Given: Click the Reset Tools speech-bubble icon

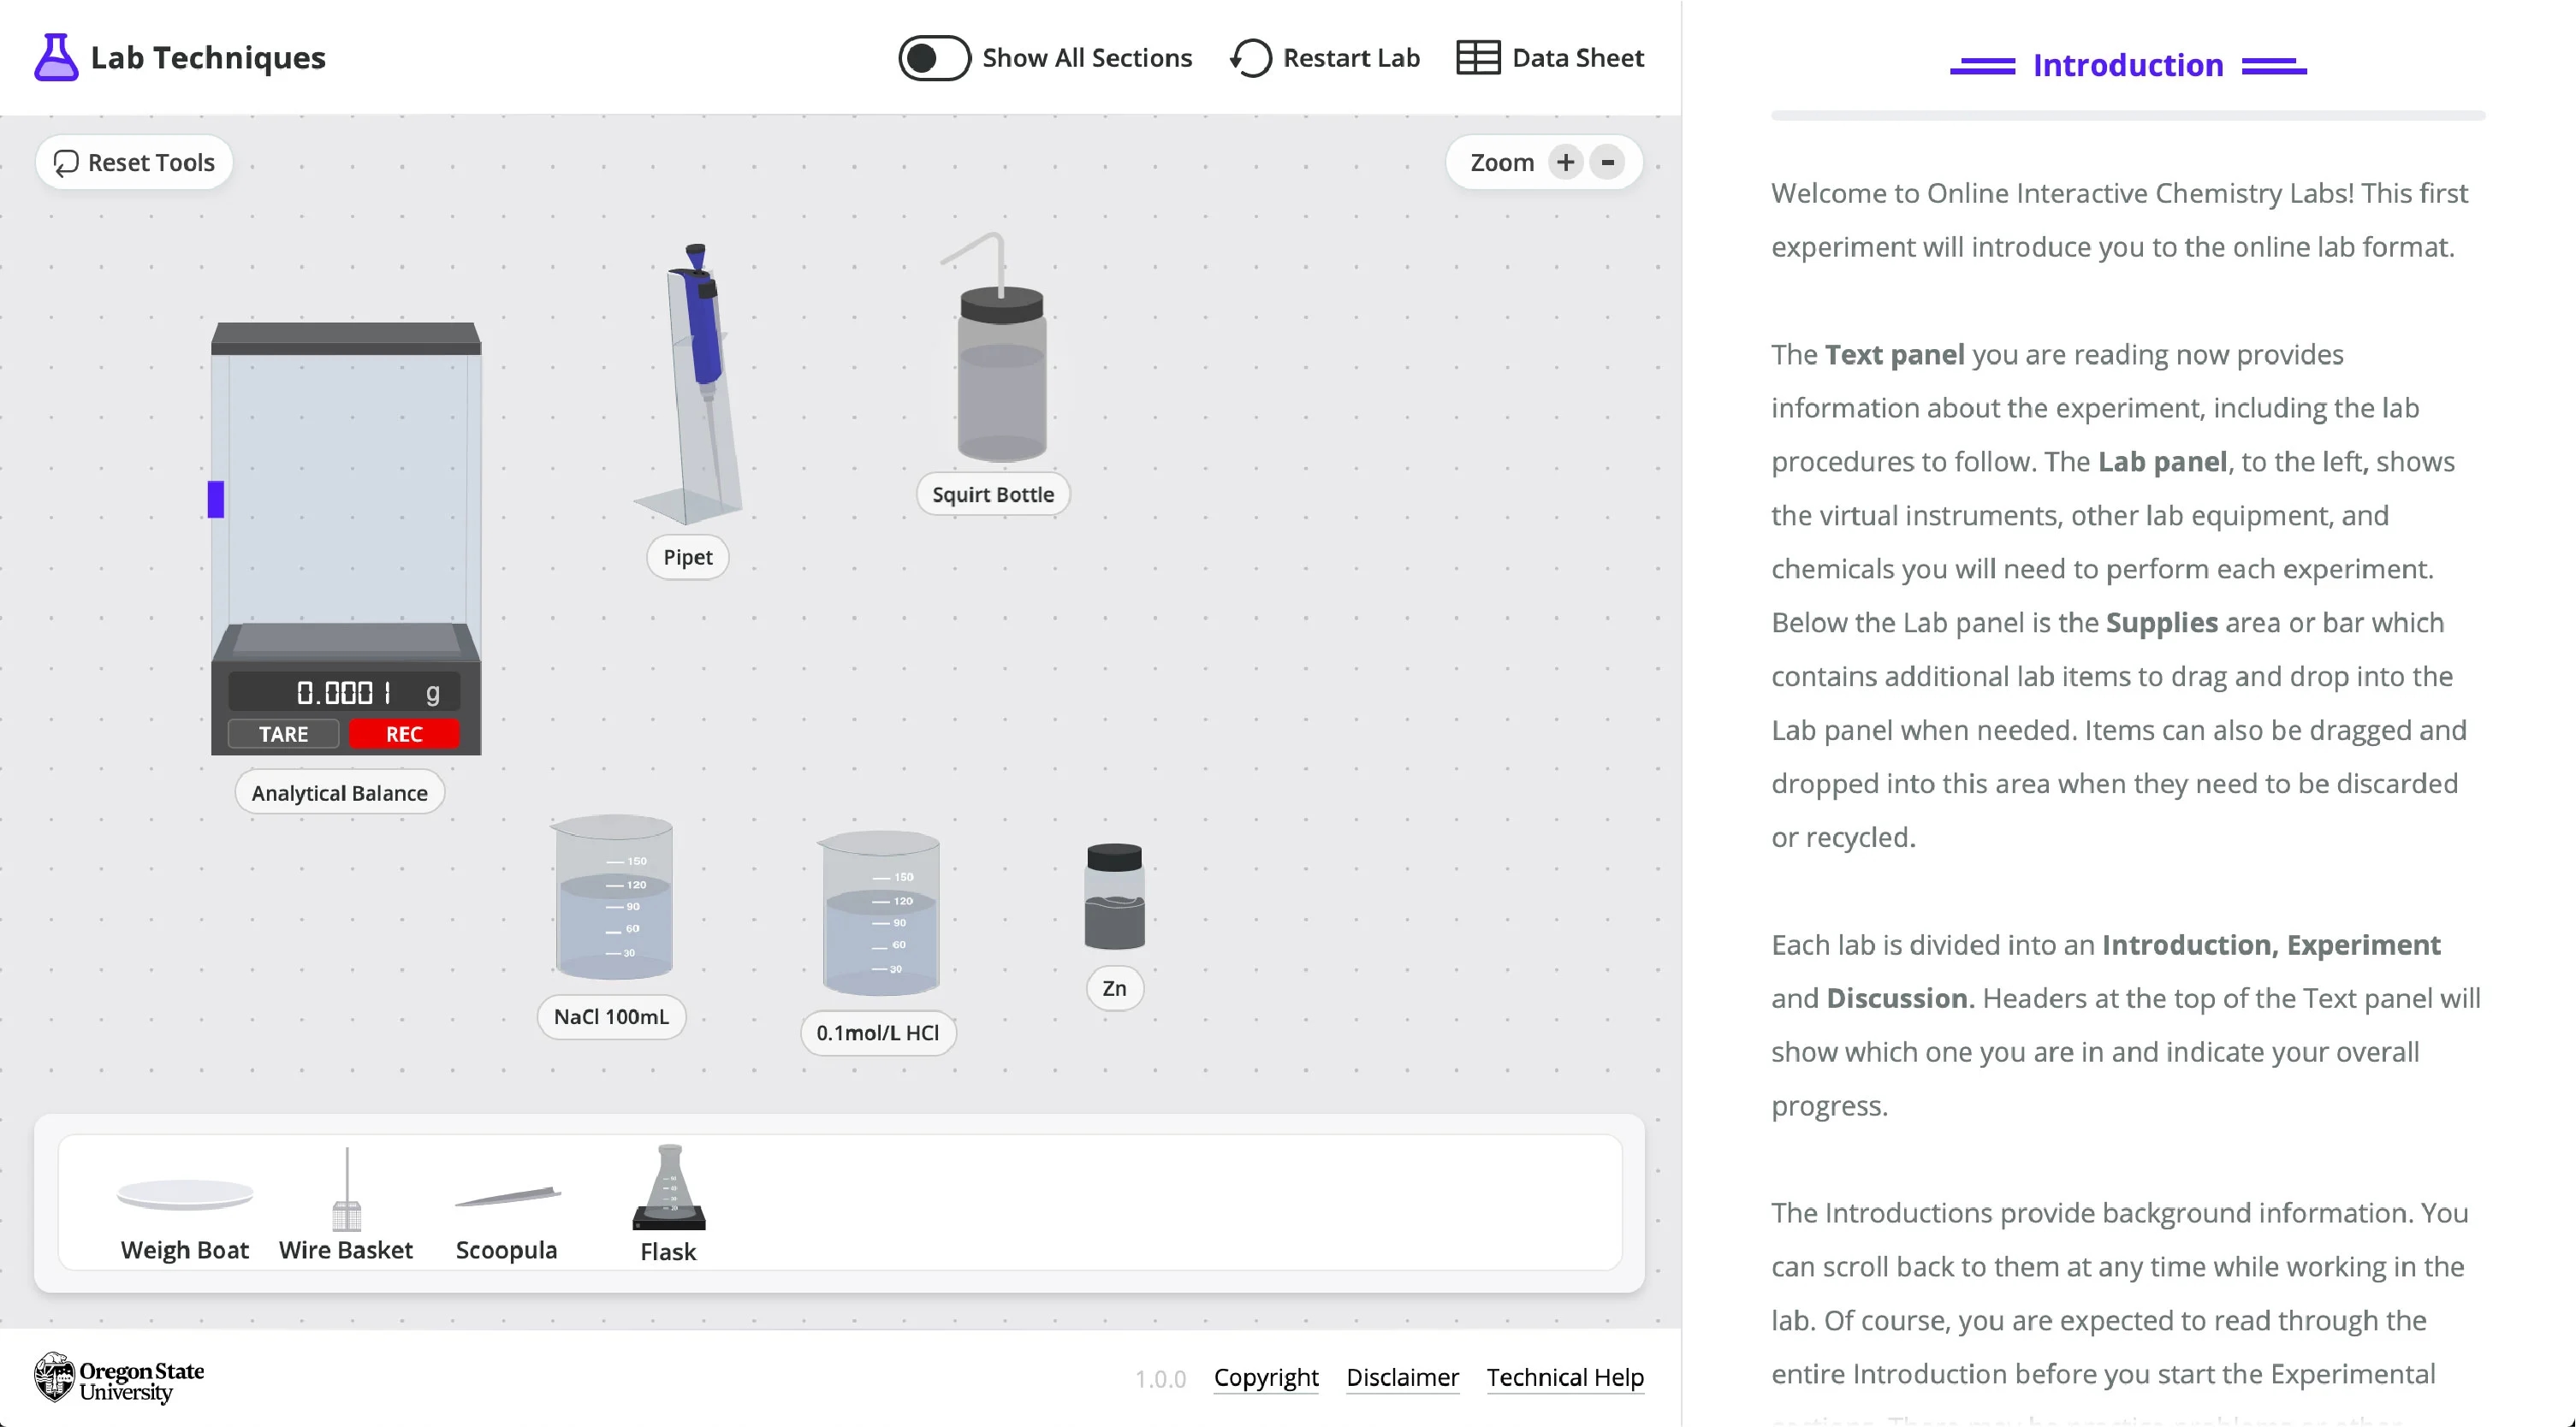Looking at the screenshot, I should 66,162.
